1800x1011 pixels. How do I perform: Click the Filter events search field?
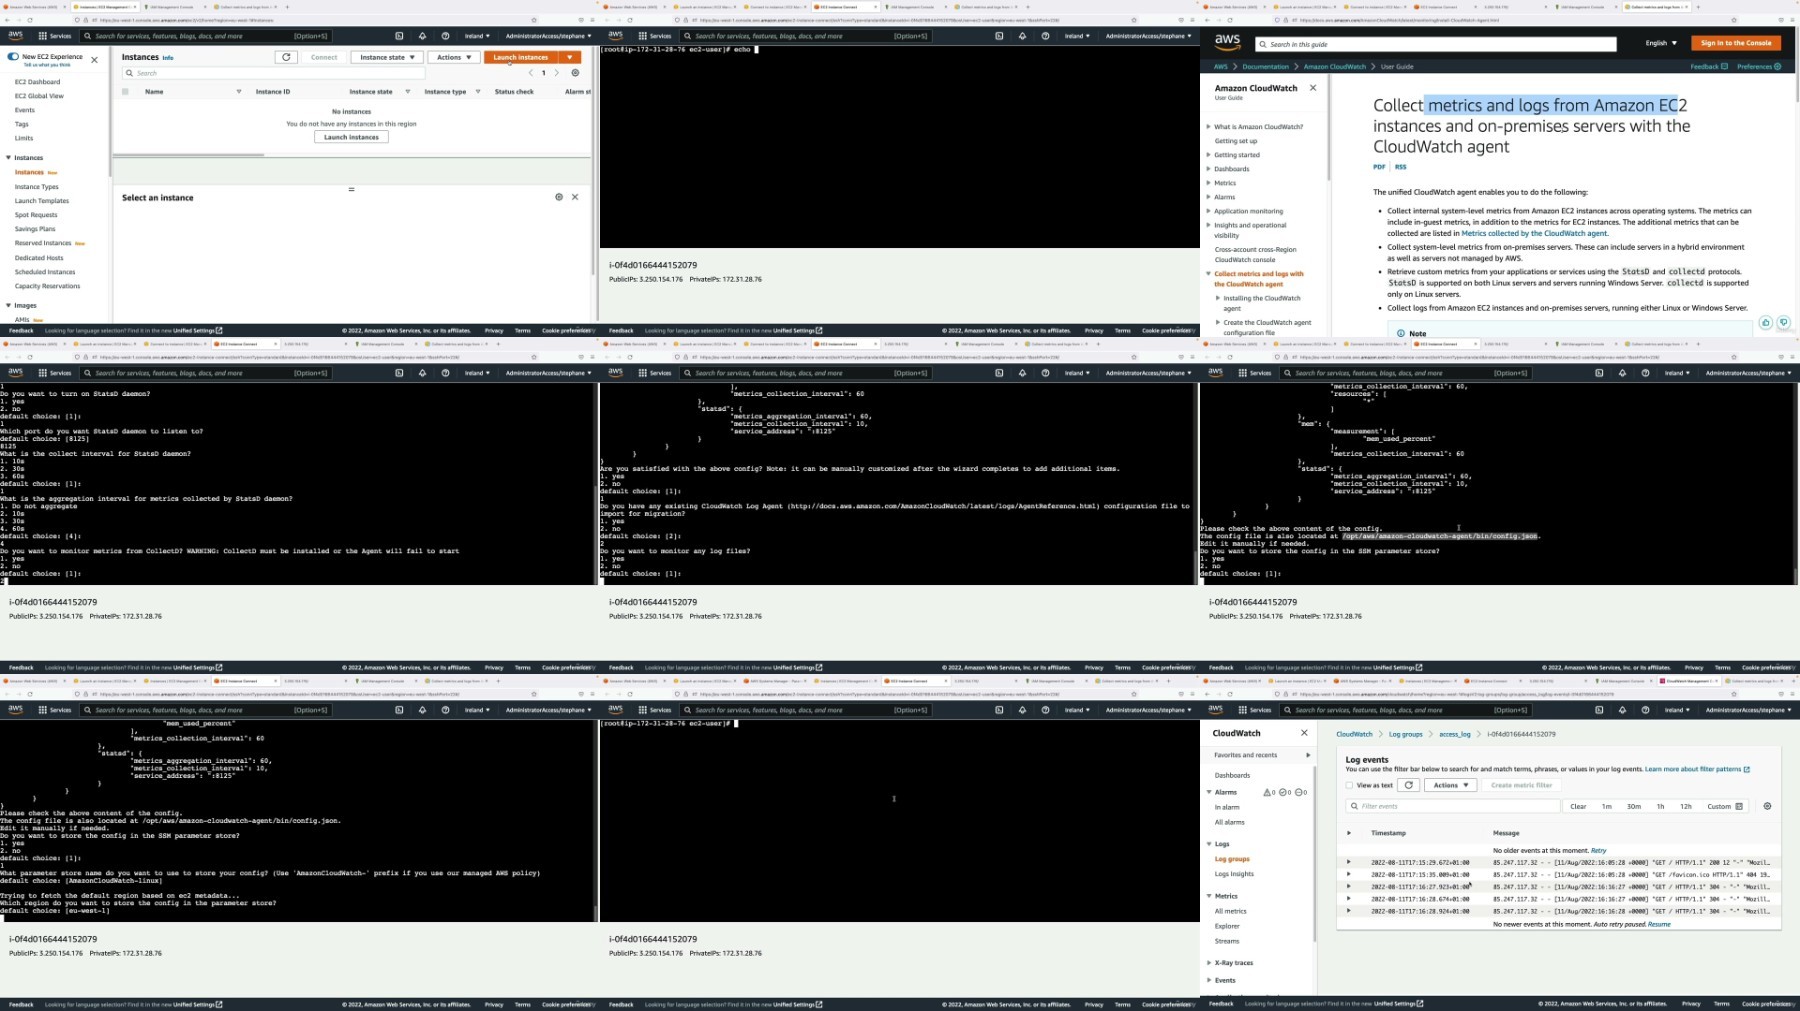click(x=1455, y=806)
